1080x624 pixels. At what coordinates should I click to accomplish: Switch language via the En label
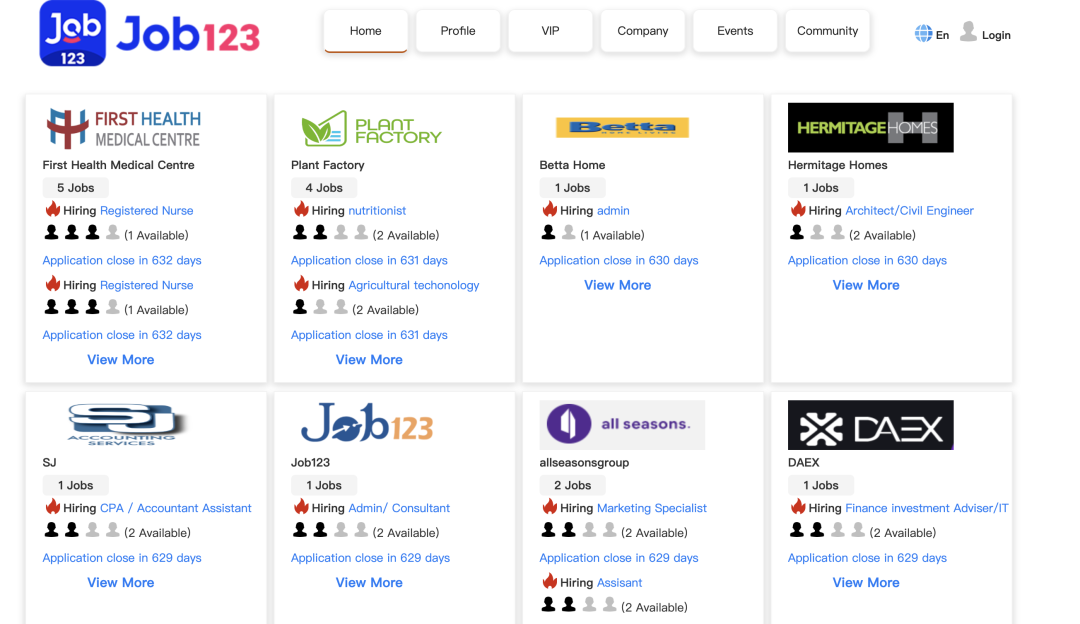[942, 35]
